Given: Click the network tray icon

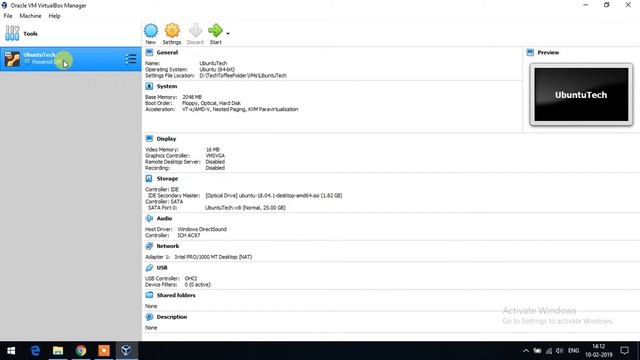Looking at the screenshot, I should 549,351.
